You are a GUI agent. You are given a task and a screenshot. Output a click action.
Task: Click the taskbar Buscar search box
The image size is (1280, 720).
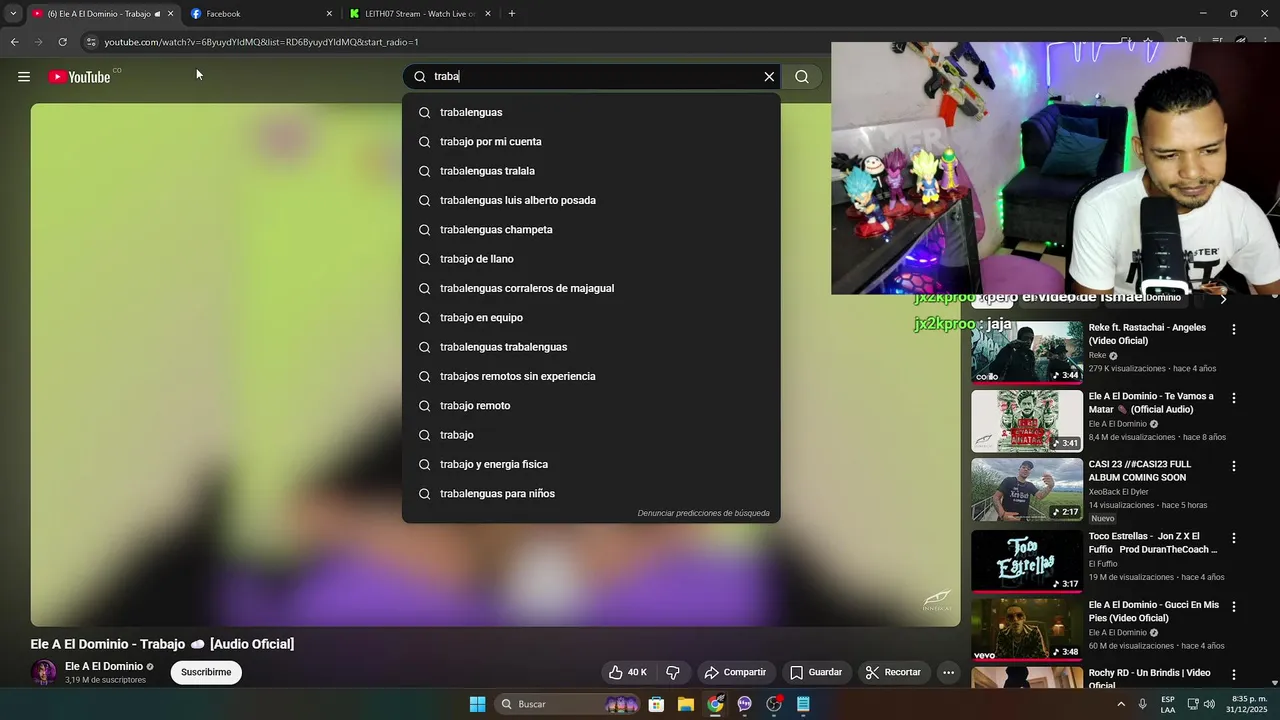(567, 704)
